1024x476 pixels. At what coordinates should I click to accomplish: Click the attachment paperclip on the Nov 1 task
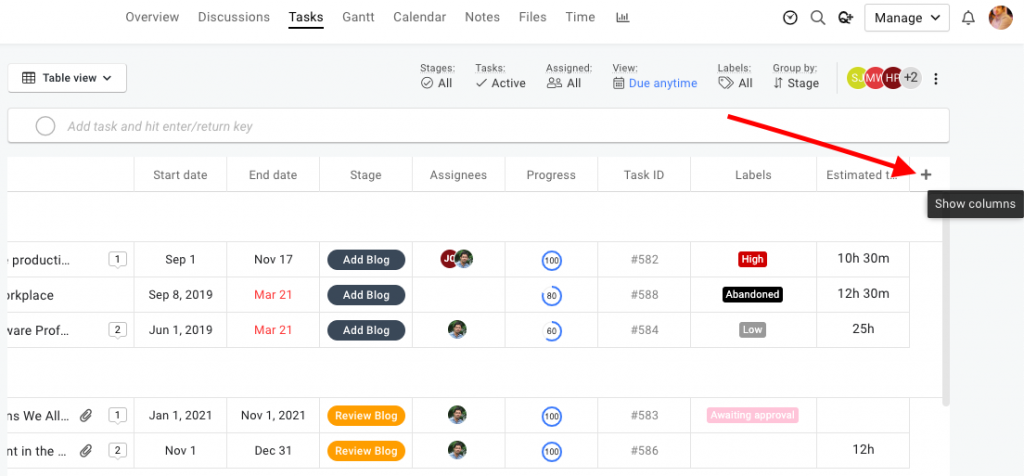tap(87, 451)
